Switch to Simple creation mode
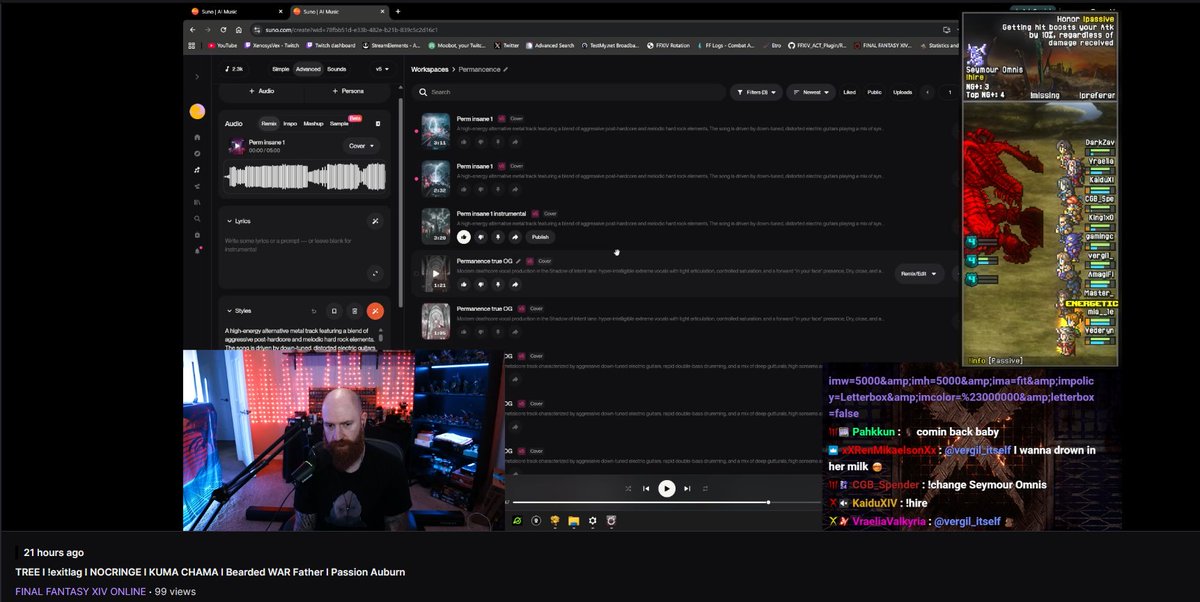The image size is (1200, 602). pyautogui.click(x=281, y=69)
